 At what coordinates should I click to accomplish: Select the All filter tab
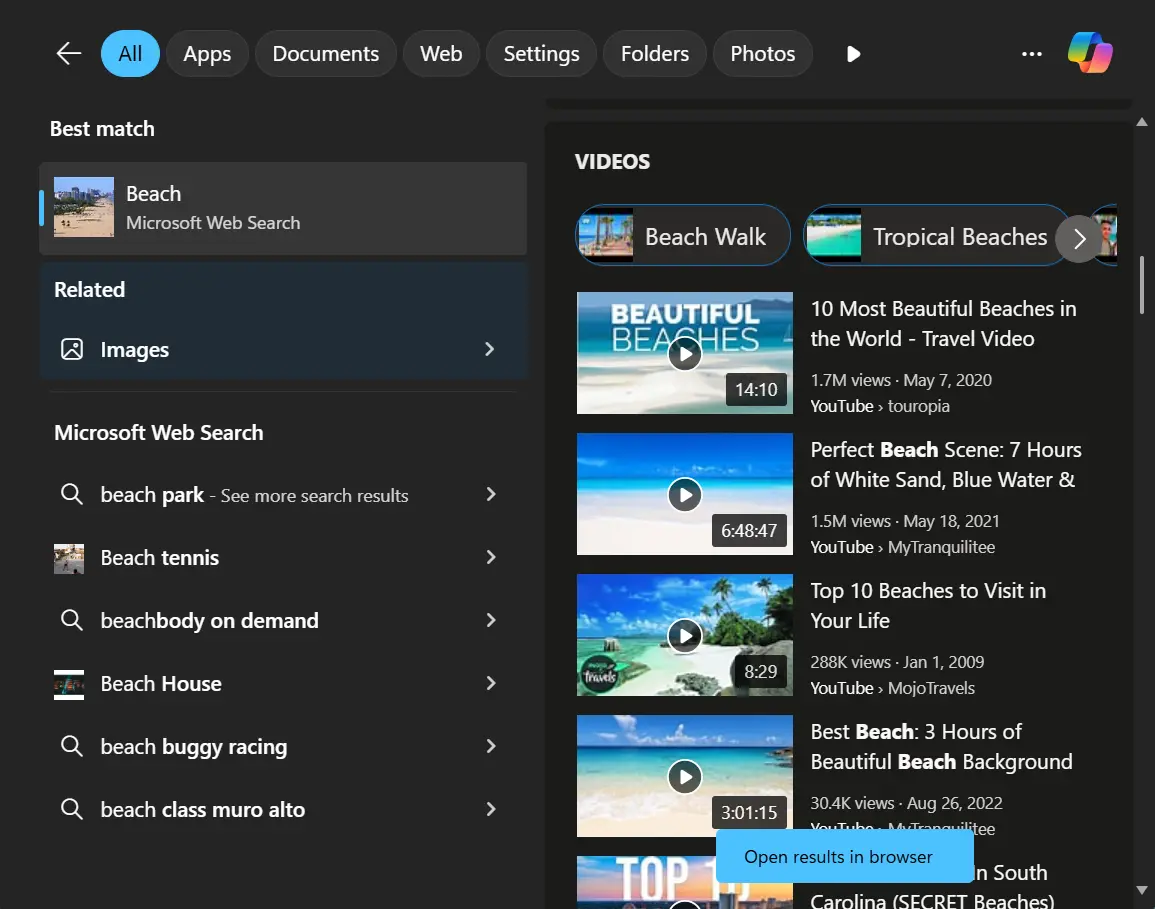pos(130,54)
